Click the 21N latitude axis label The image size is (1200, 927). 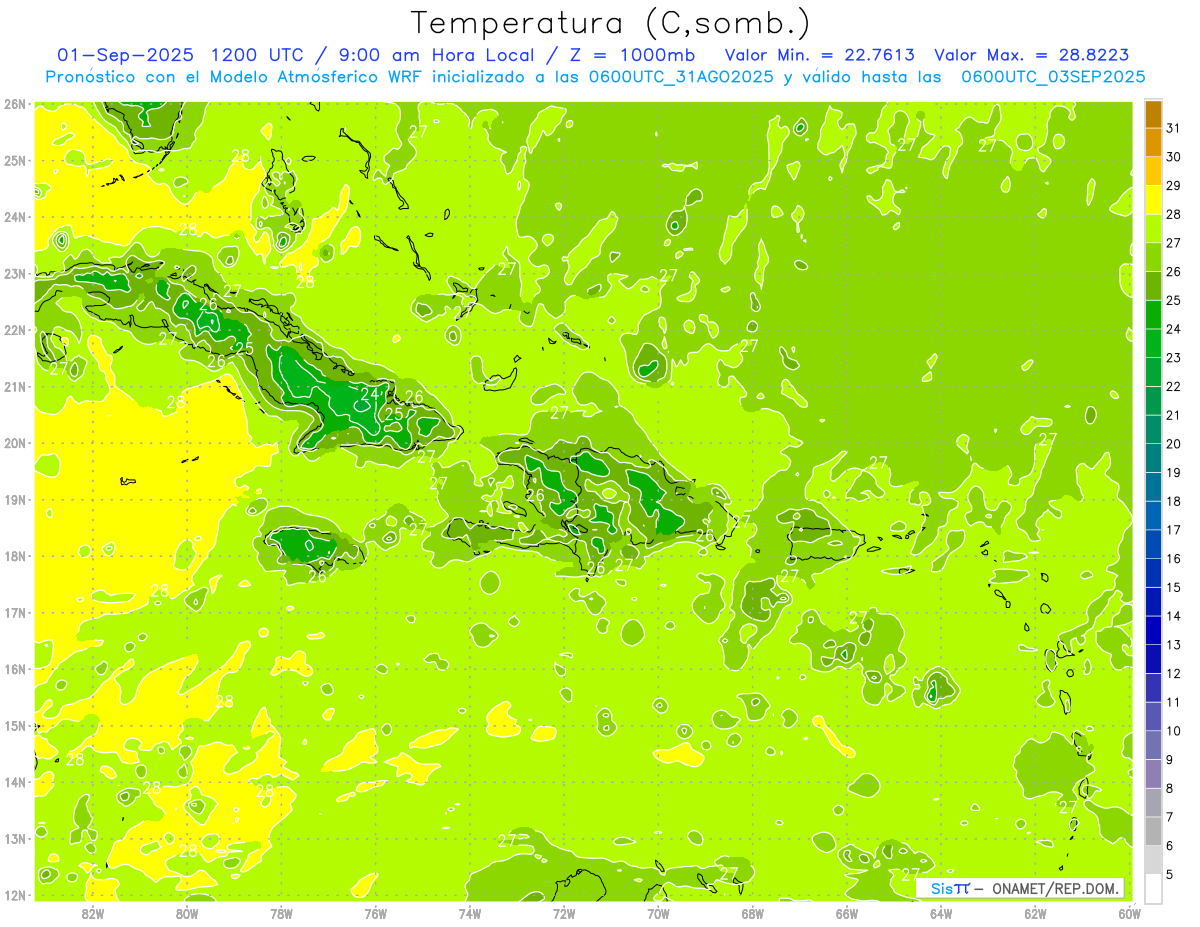15,387
